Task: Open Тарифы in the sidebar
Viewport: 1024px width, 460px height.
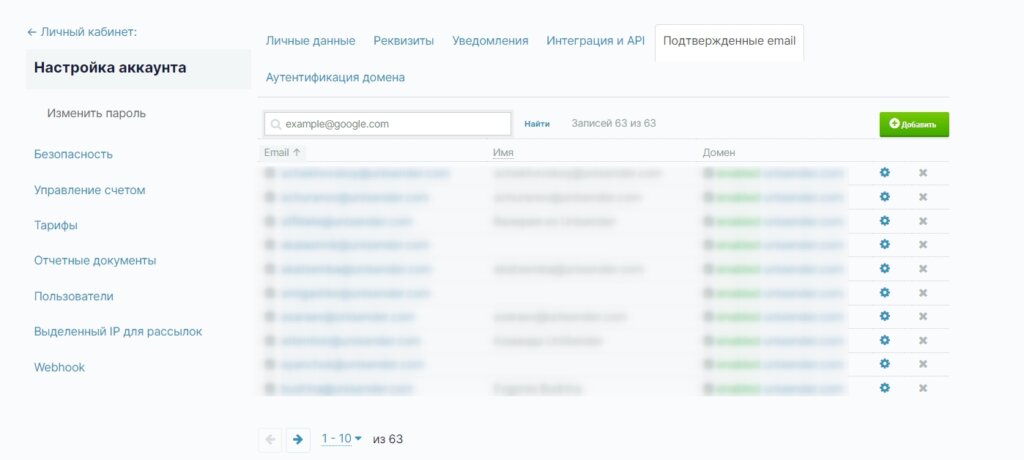Action: (x=56, y=225)
